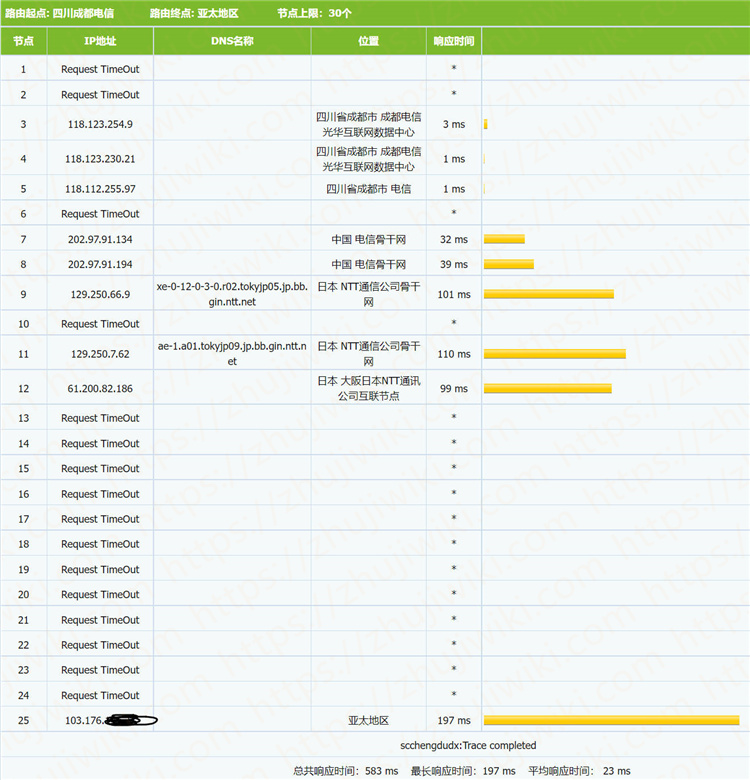
Task: Click the IP地址 column header
Action: pos(100,41)
